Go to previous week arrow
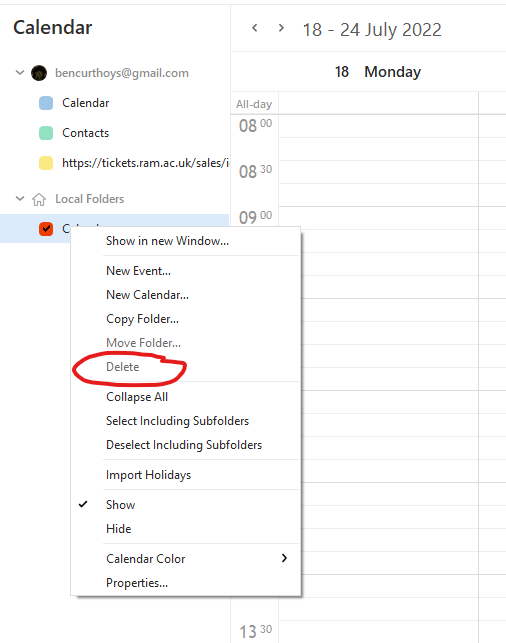Screen dimensions: 506x643 [x=255, y=28]
